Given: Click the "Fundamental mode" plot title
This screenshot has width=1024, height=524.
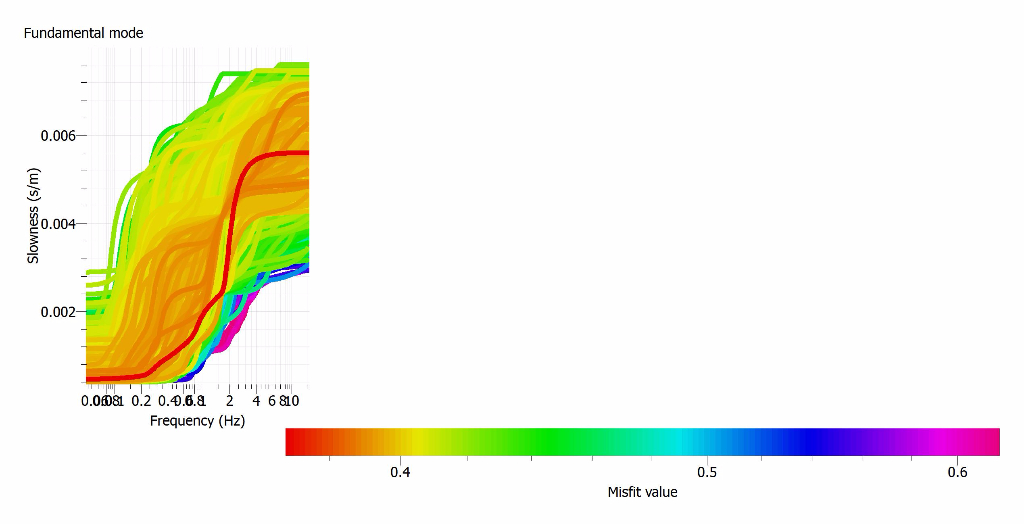Looking at the screenshot, I should coord(83,33).
